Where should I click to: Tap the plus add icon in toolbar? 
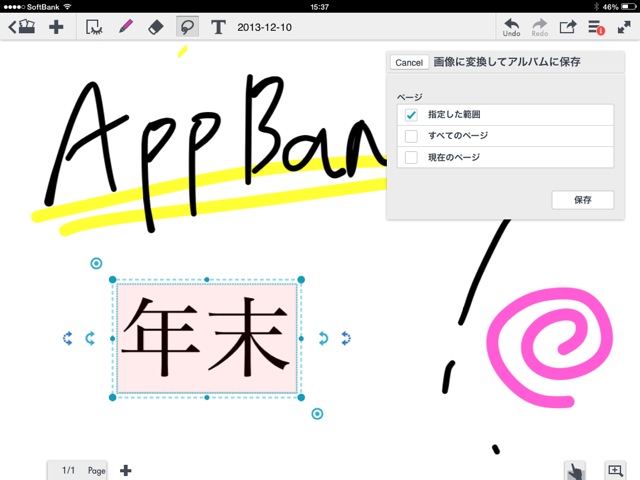(x=56, y=27)
